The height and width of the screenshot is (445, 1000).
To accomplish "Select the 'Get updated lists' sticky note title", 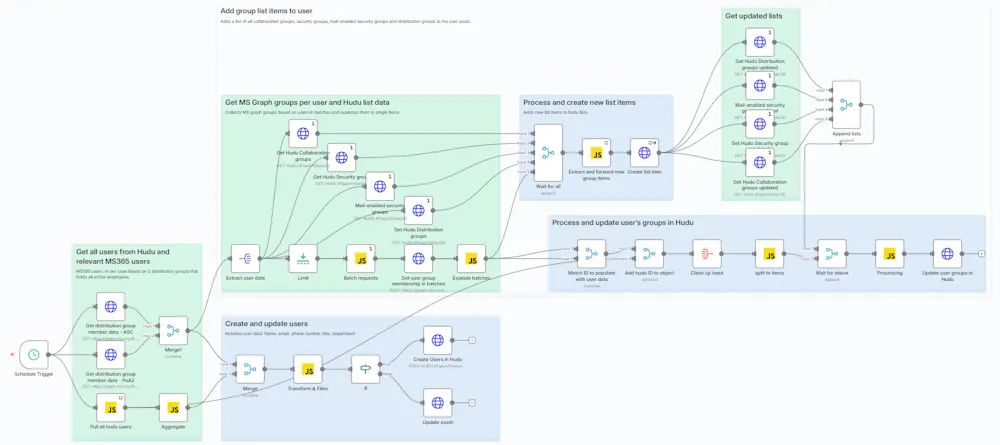I will 753,15.
